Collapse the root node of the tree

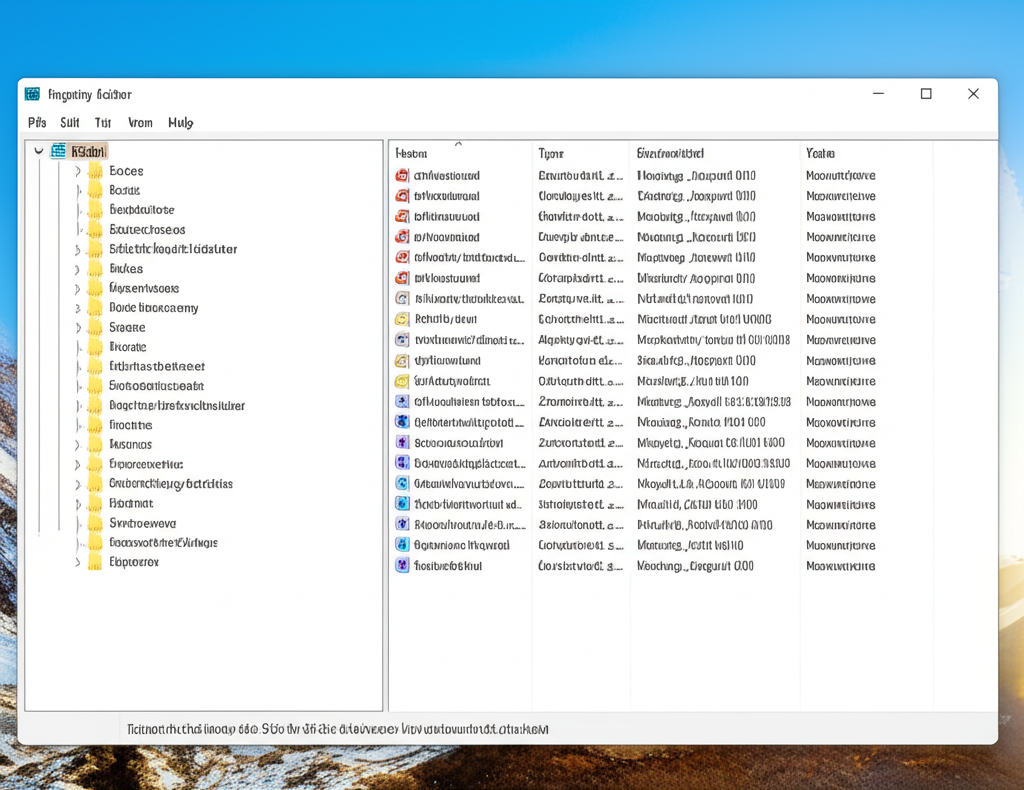tap(39, 151)
